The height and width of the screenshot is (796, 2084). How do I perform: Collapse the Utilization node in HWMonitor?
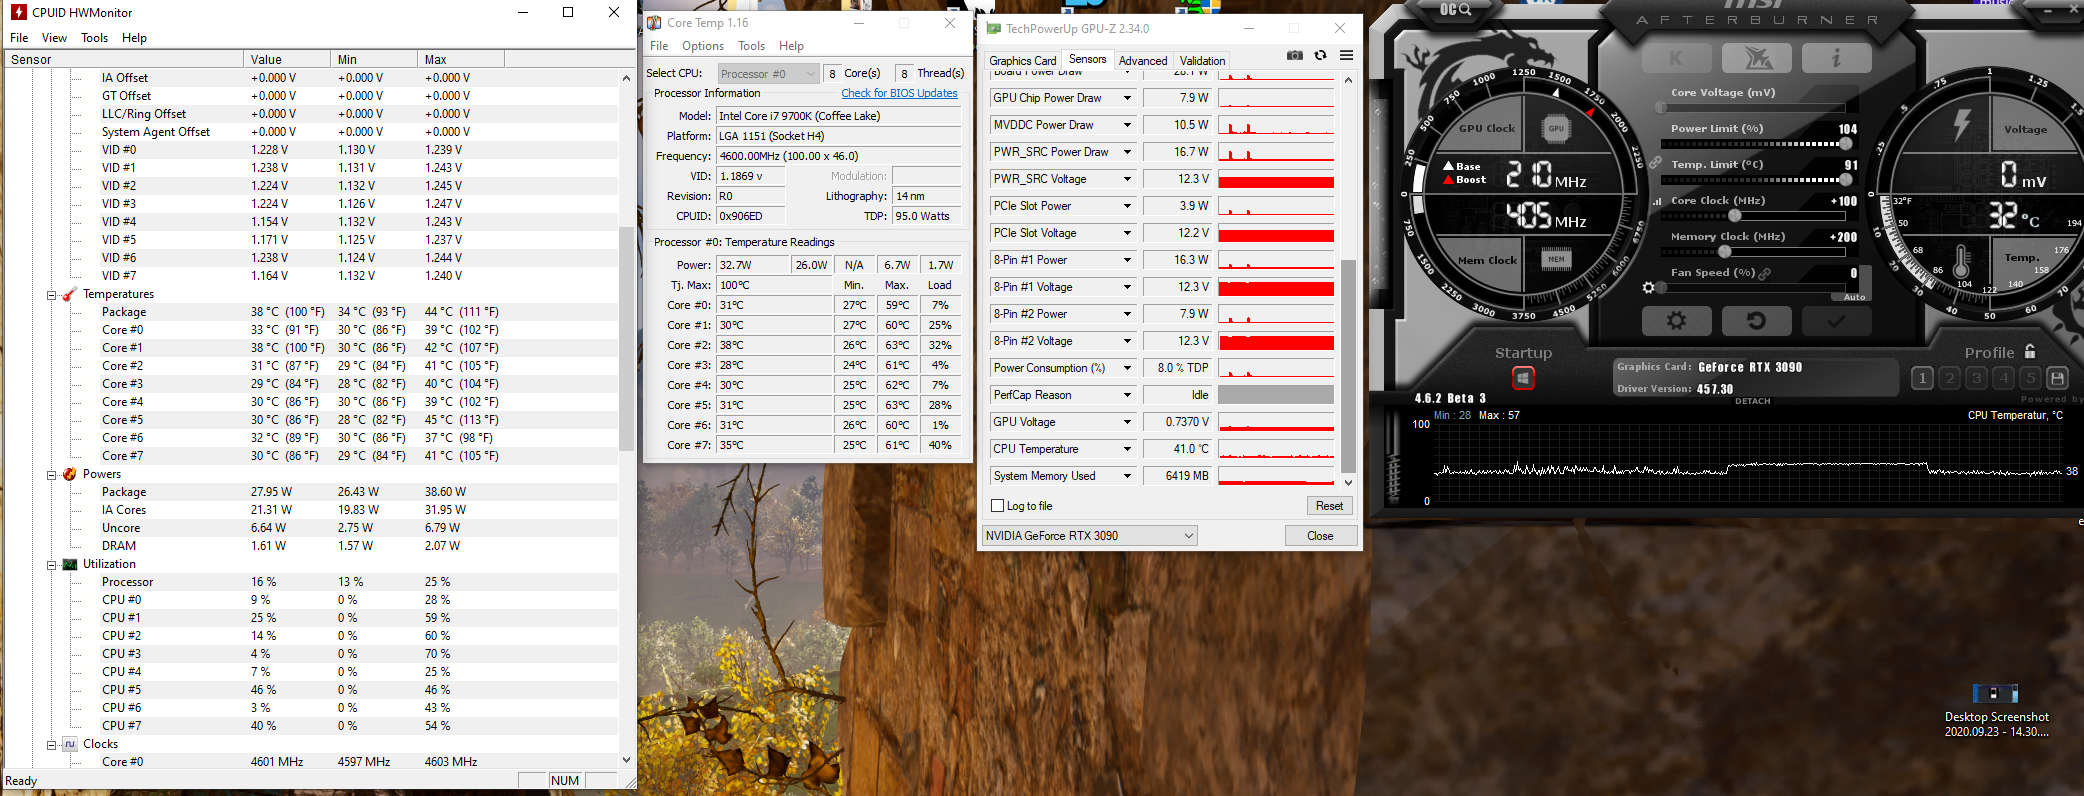[51, 565]
